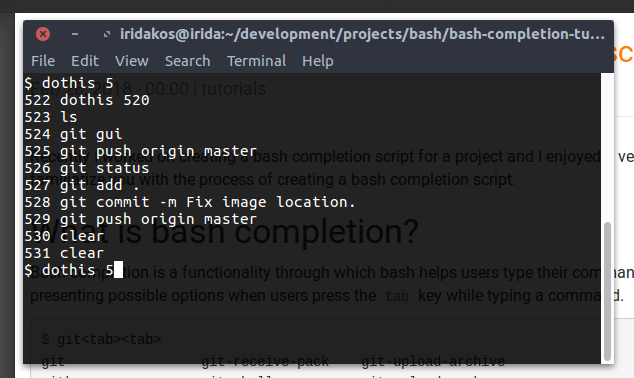The image size is (634, 378).
Task: Maximize the terminal window
Action: (106, 34)
